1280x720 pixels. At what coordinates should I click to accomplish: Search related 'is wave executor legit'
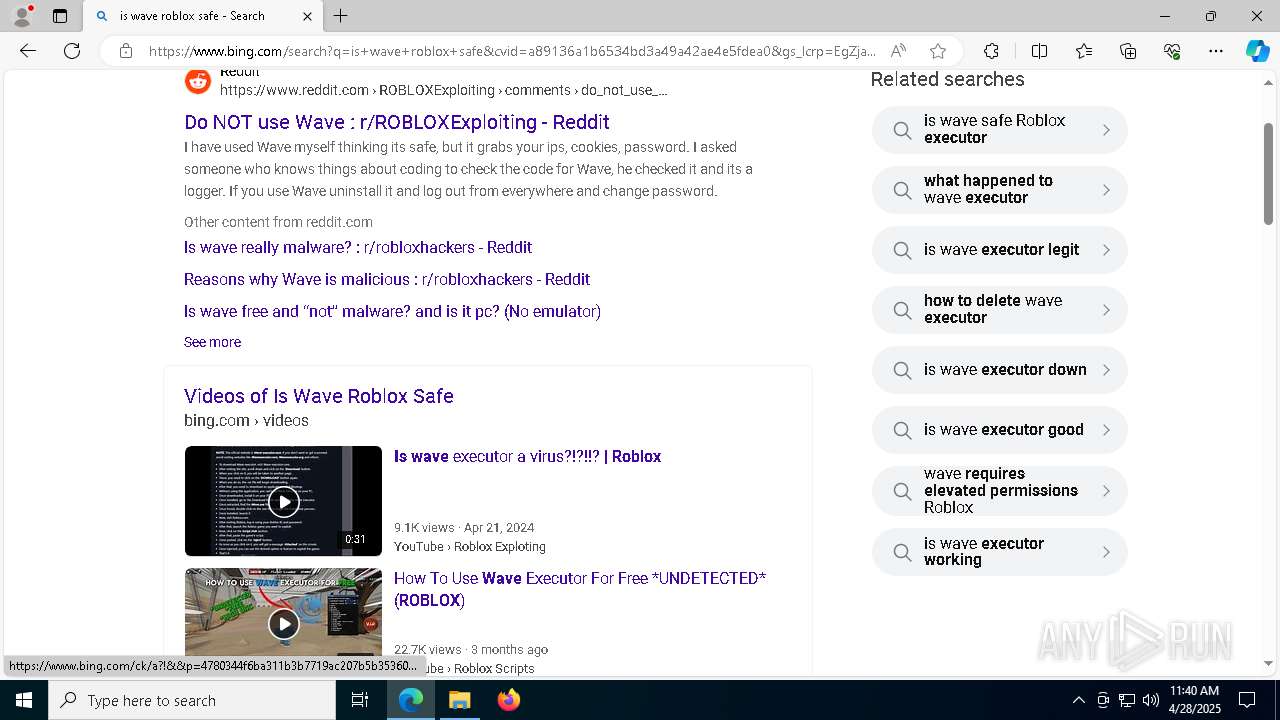click(x=1000, y=250)
